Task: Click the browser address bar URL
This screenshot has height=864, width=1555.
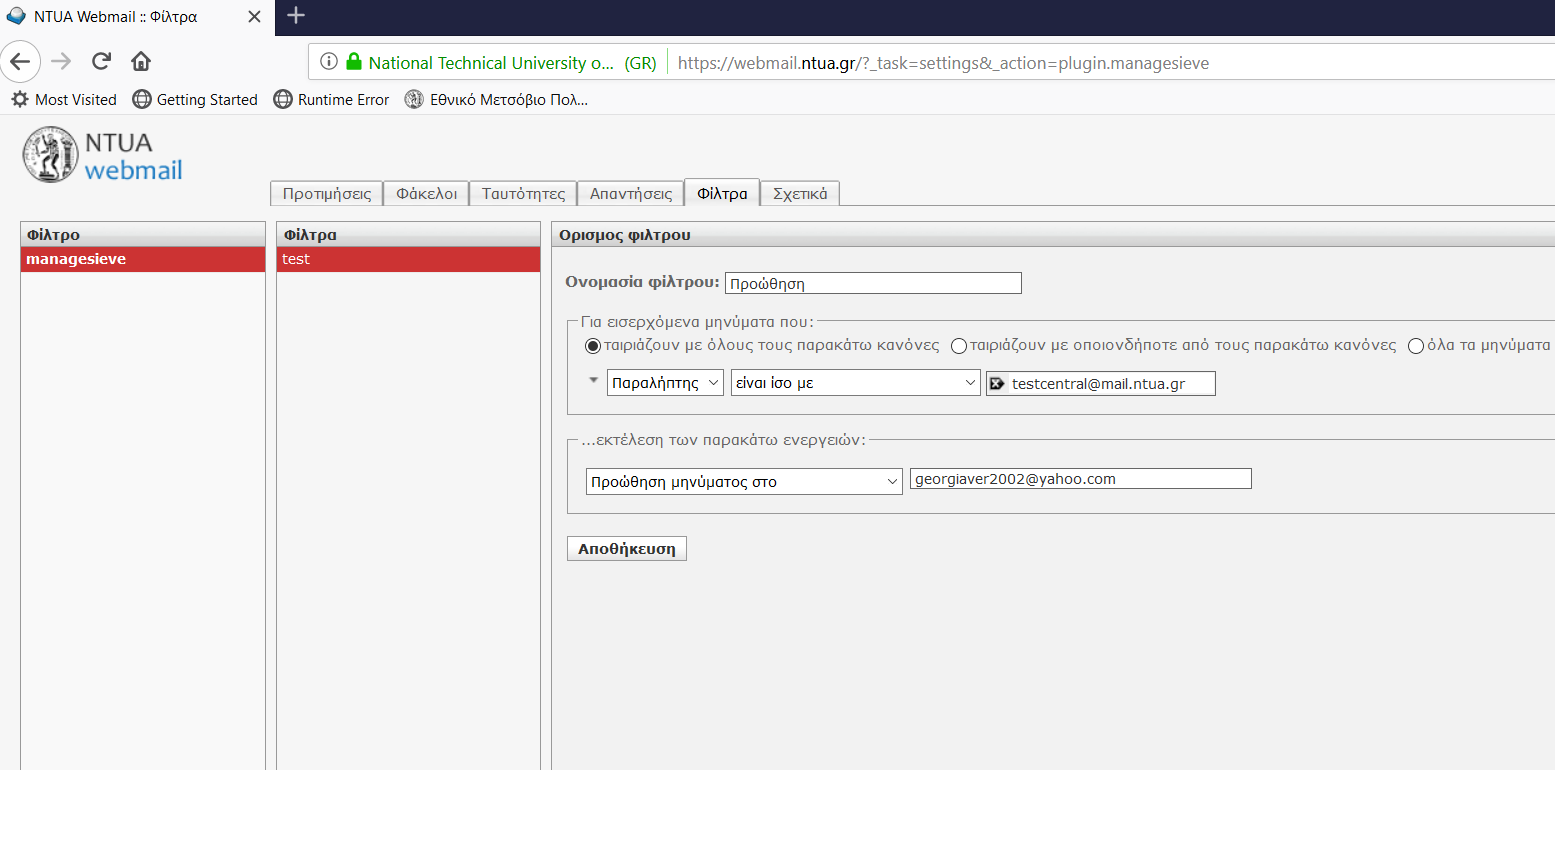Action: point(943,63)
